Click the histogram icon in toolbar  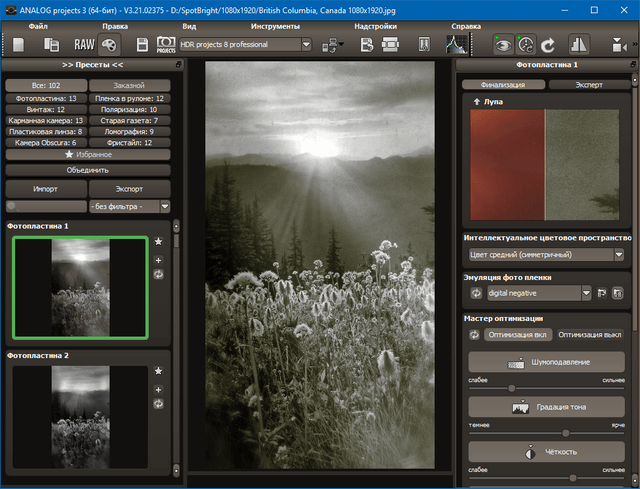pyautogui.click(x=456, y=44)
